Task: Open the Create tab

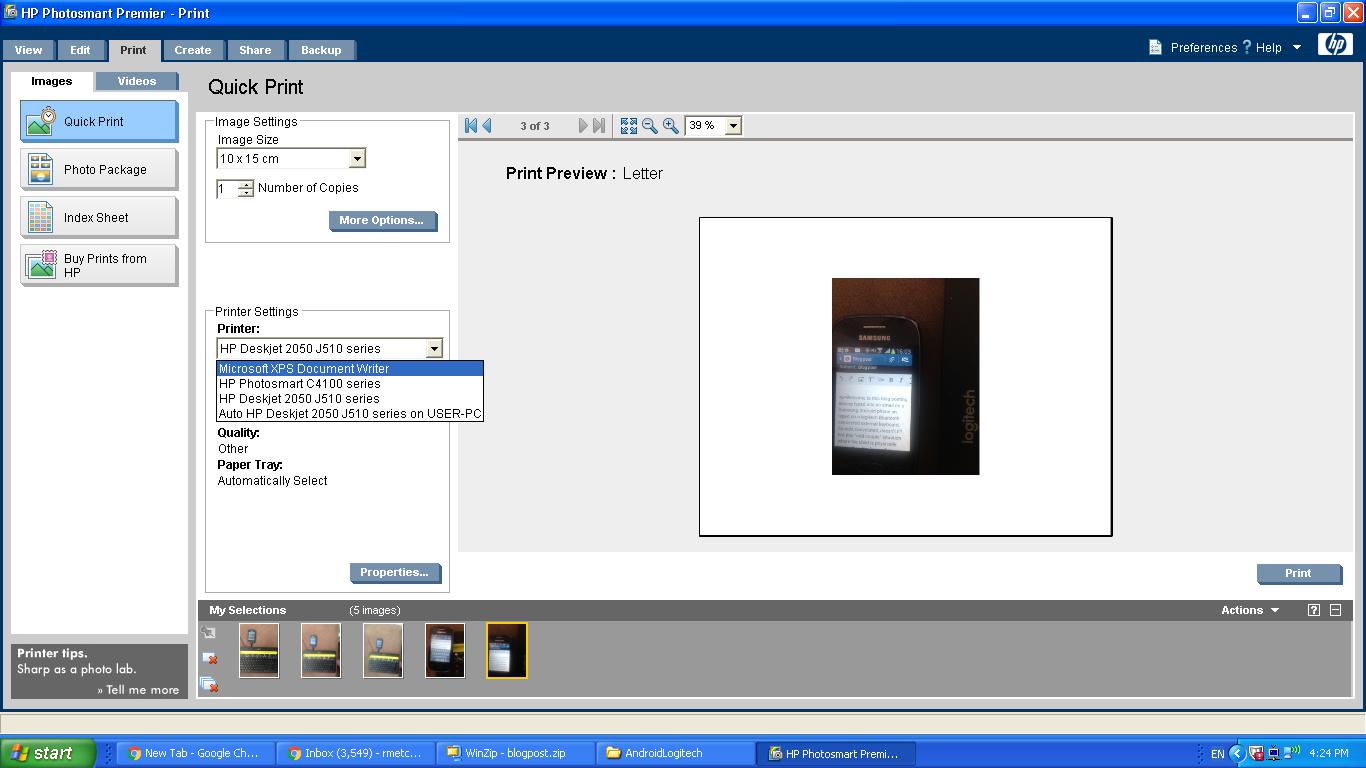Action: coord(193,50)
